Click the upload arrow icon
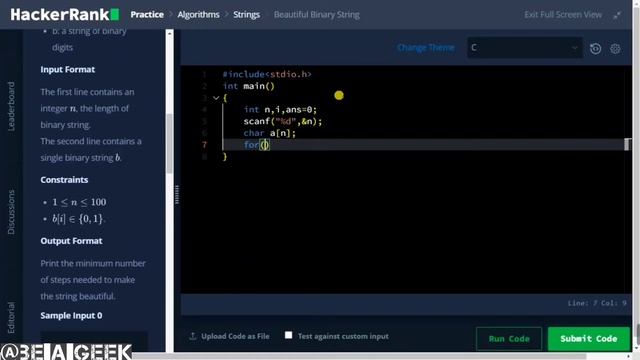This screenshot has width=640, height=360. pyautogui.click(x=193, y=336)
